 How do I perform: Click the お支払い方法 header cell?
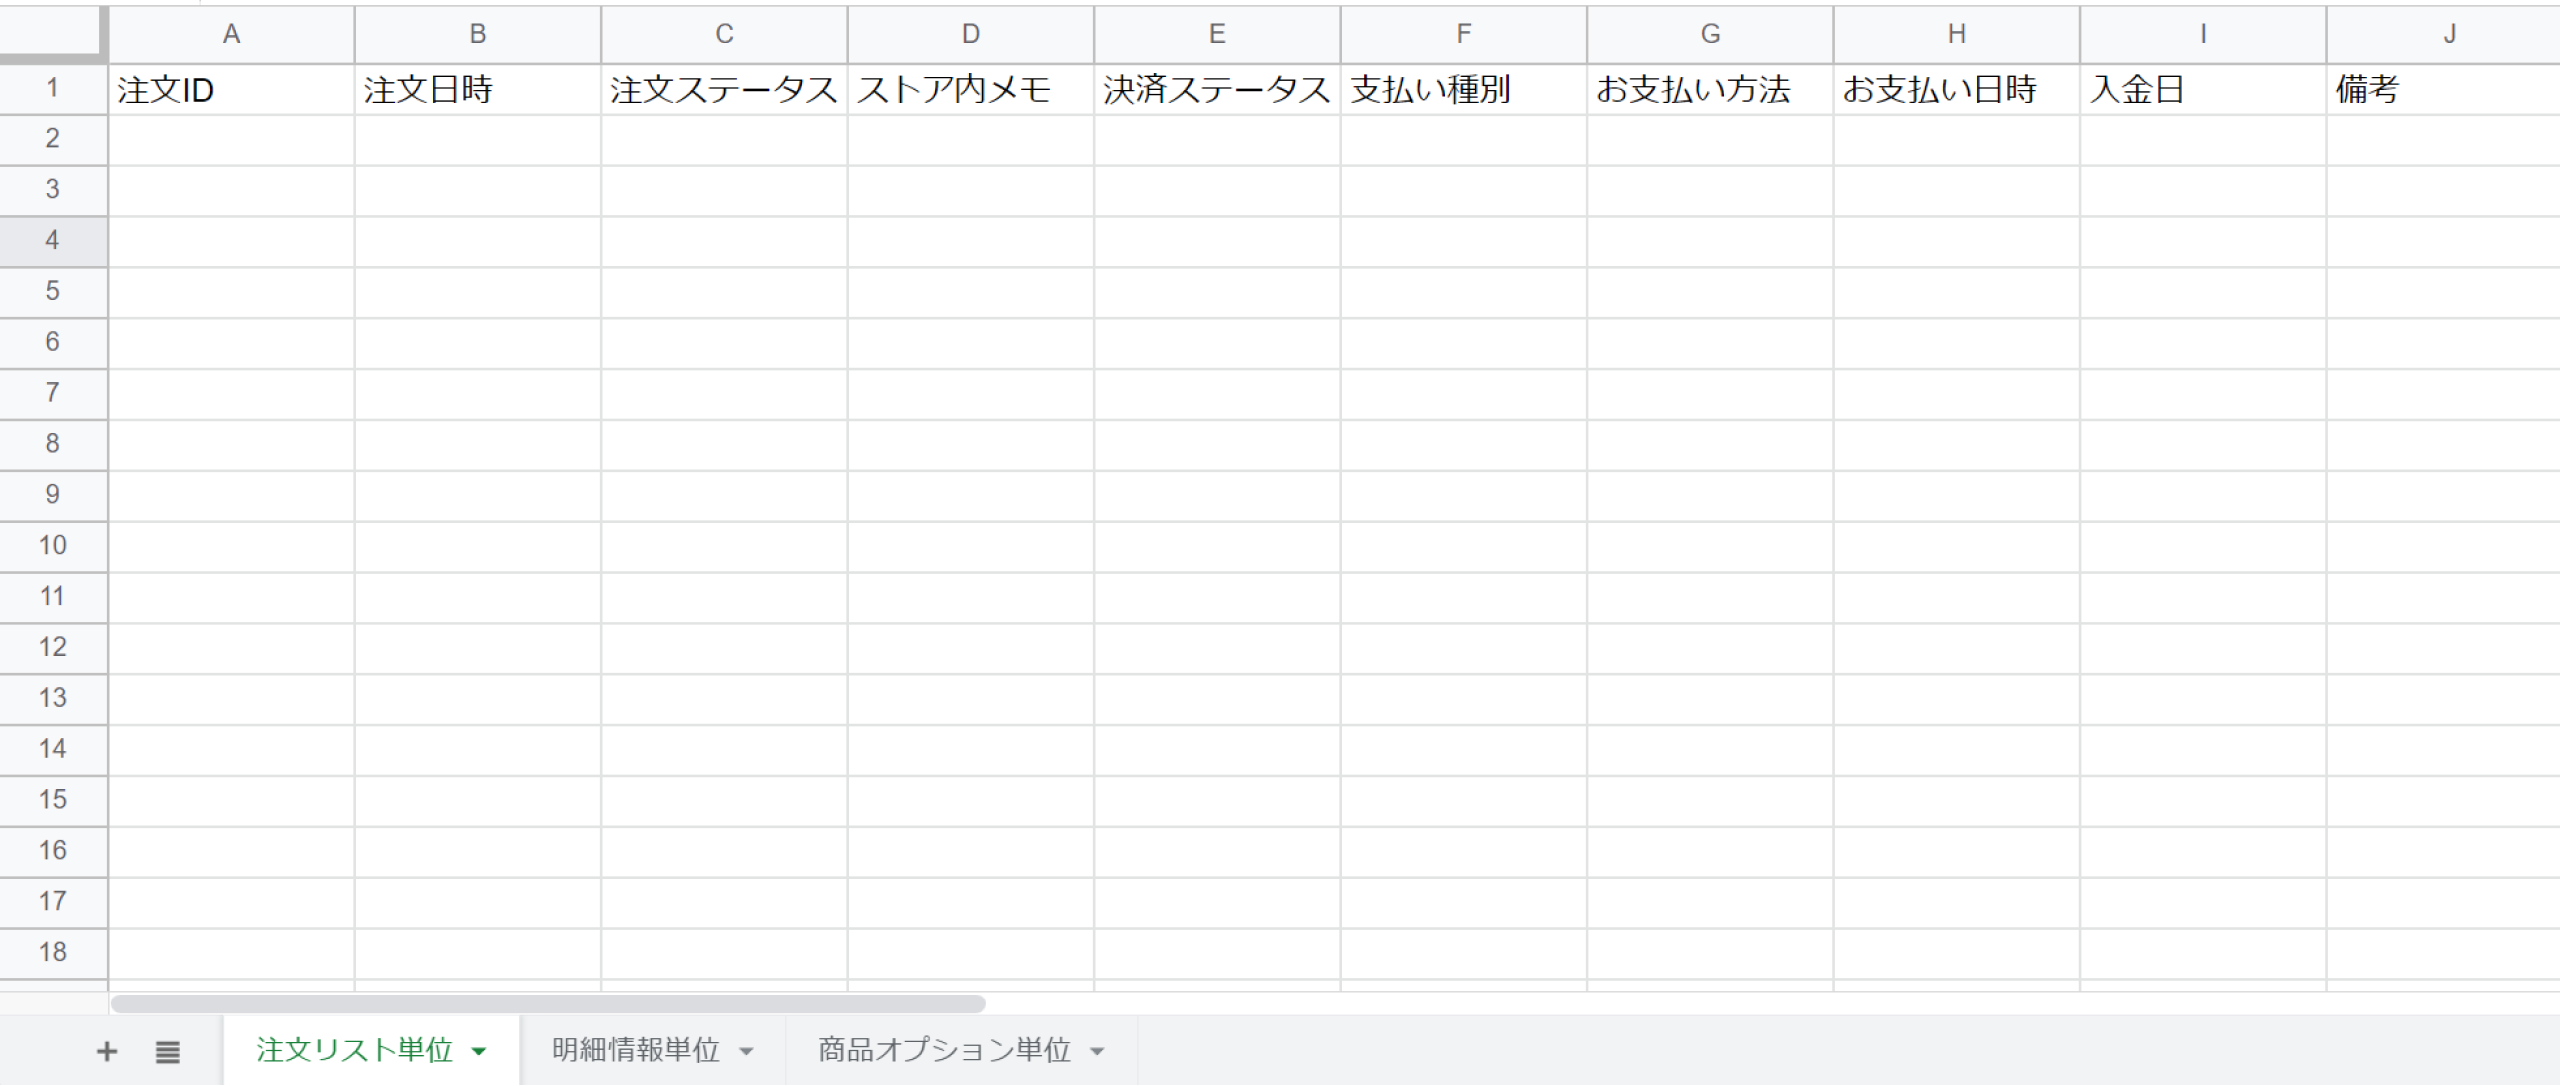click(x=1710, y=90)
